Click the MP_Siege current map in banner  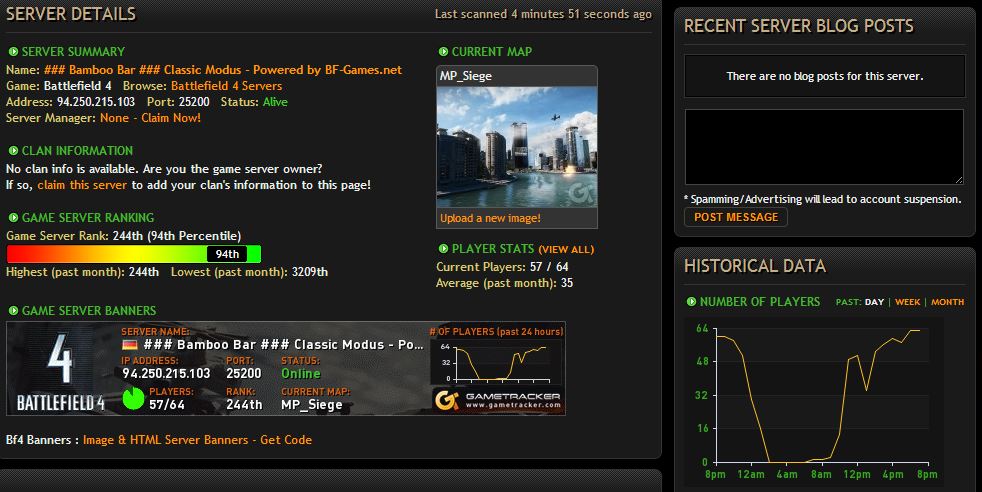click(311, 405)
